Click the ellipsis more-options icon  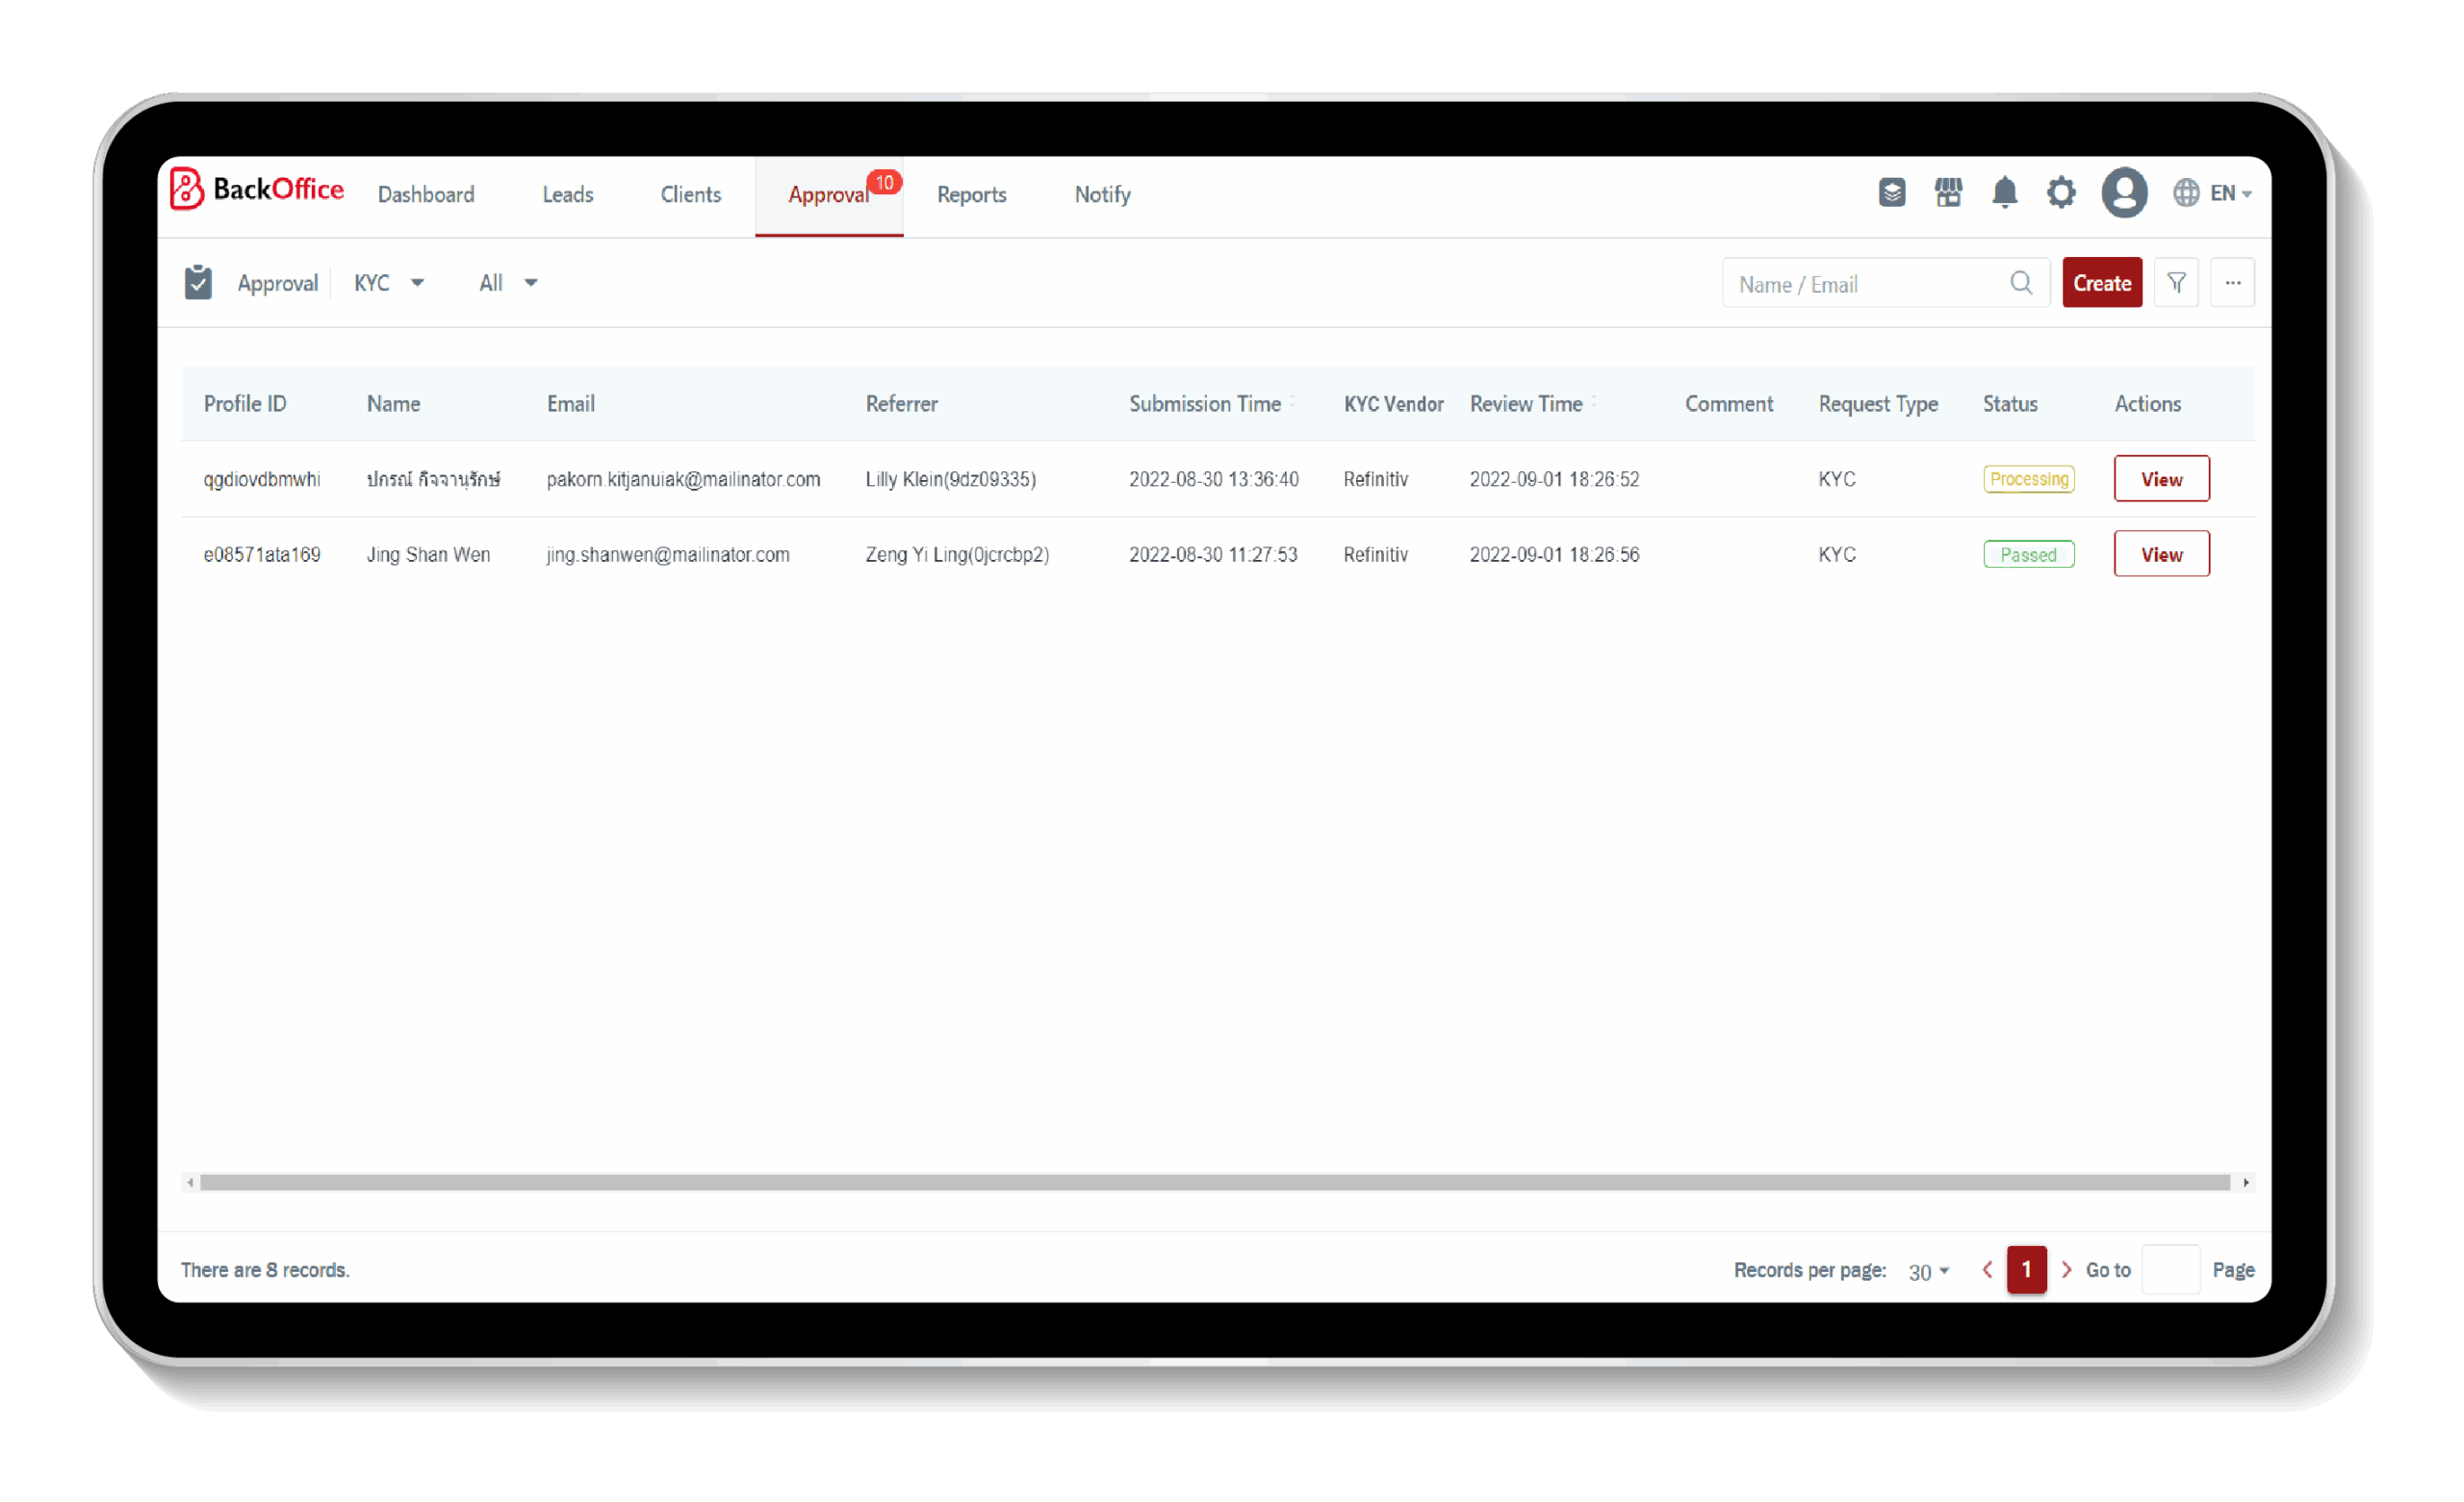pyautogui.click(x=2232, y=282)
